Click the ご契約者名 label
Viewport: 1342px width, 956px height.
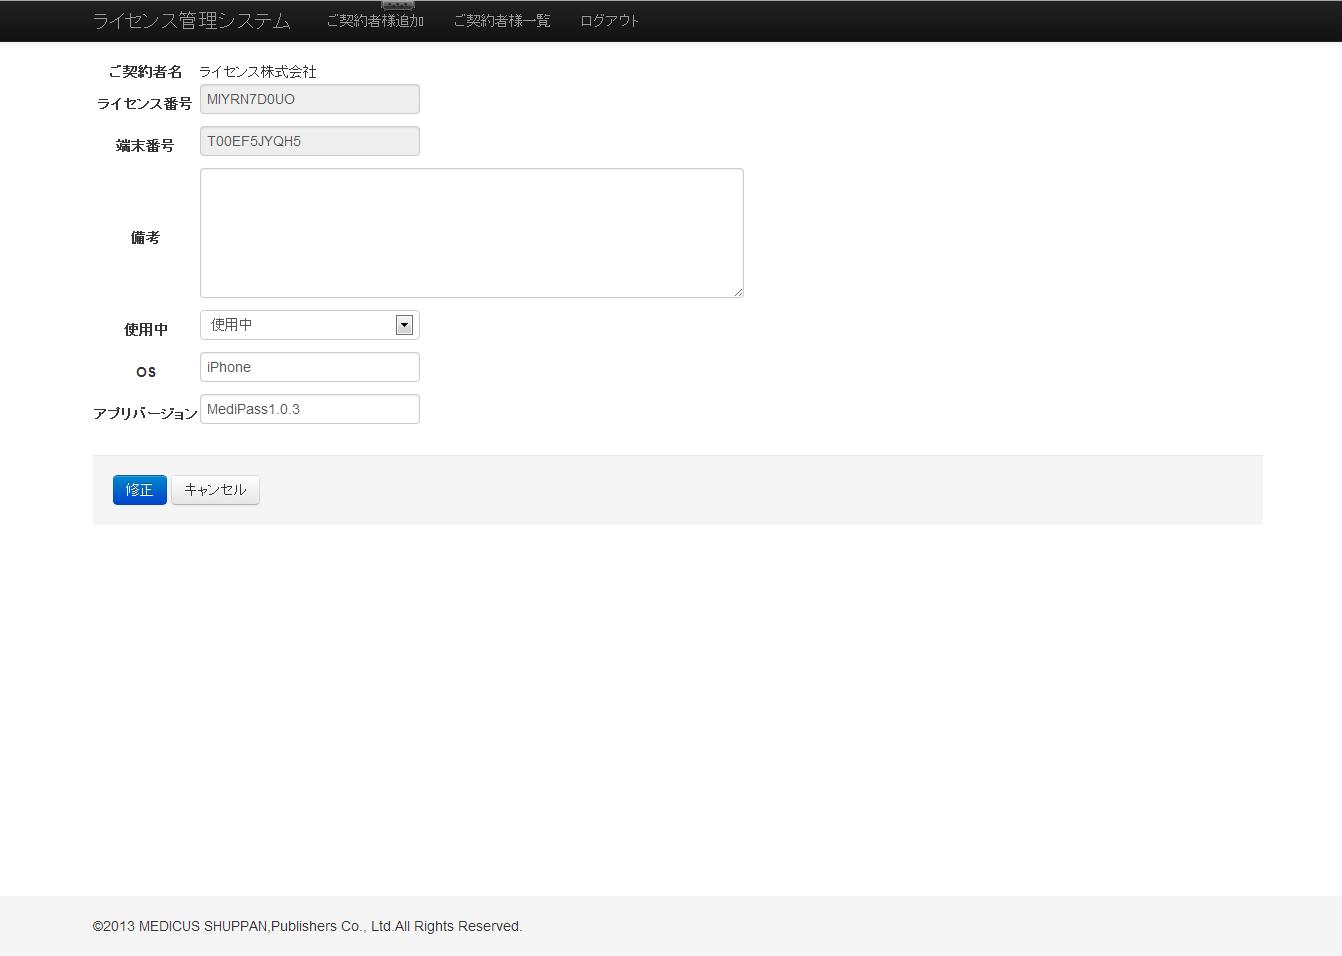click(x=145, y=72)
